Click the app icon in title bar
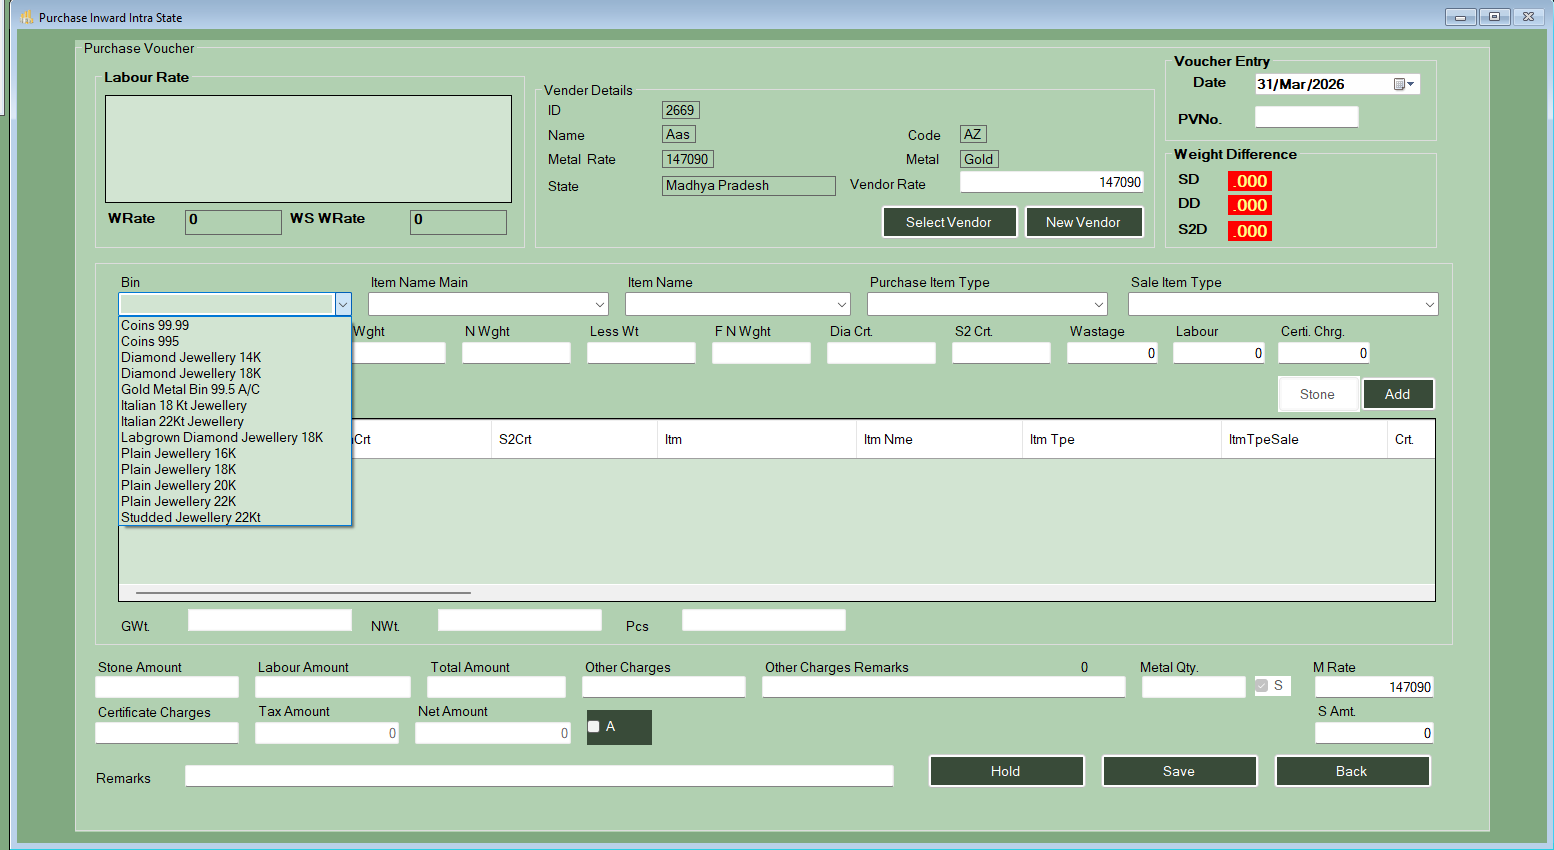 click(27, 17)
